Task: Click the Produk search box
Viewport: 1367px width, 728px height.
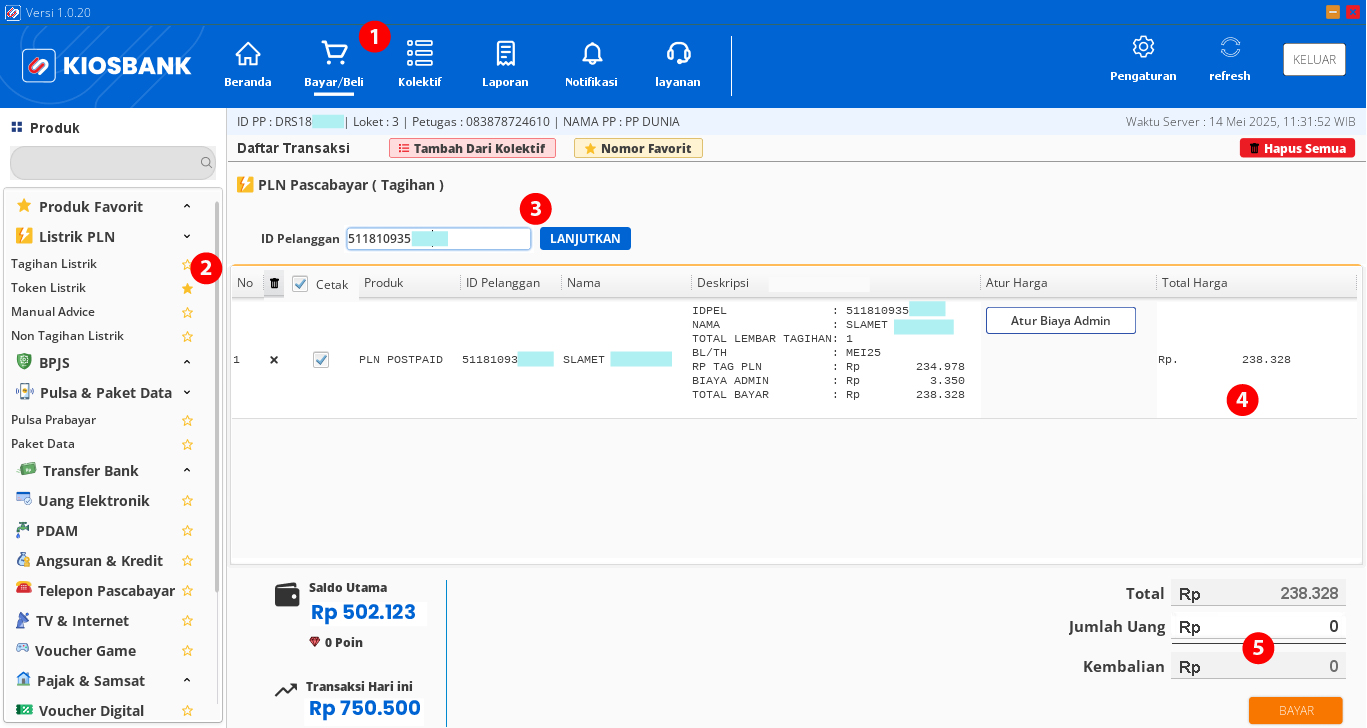Action: pos(113,163)
